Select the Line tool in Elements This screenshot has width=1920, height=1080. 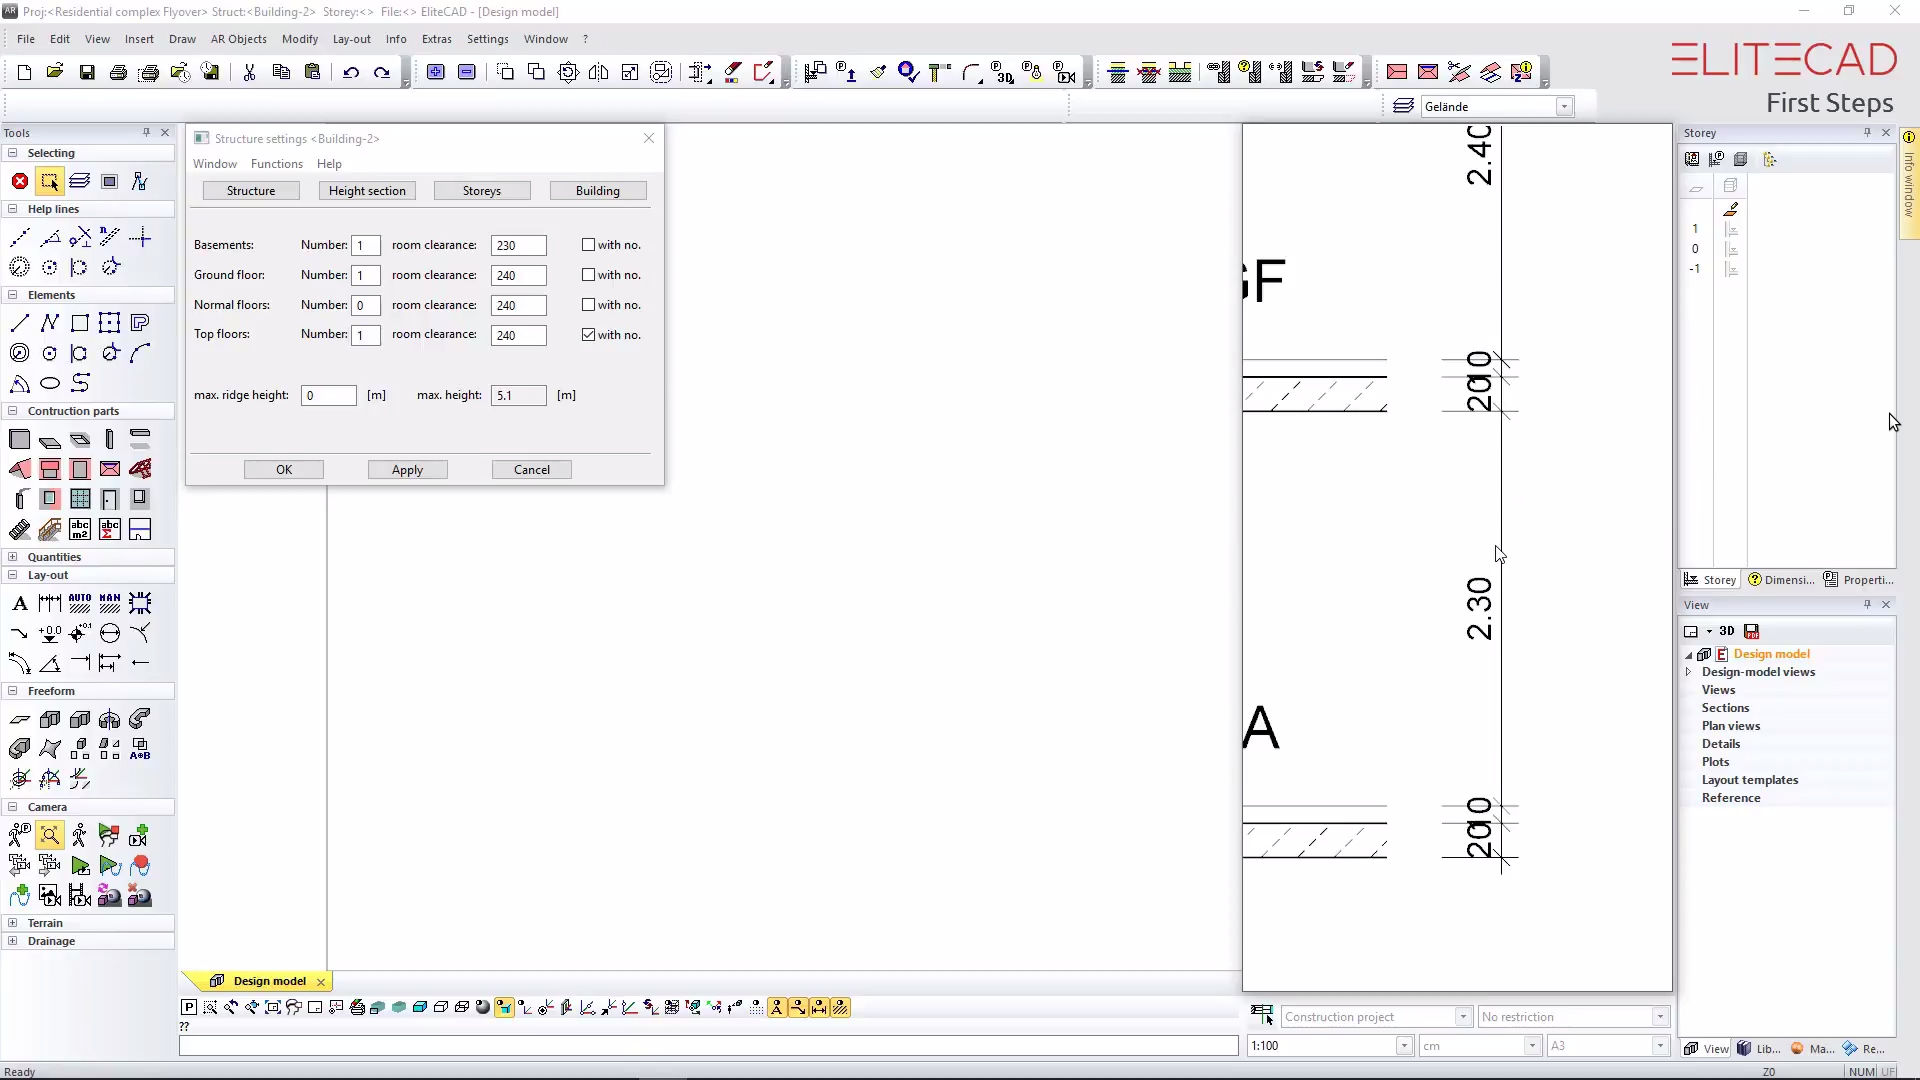(20, 323)
